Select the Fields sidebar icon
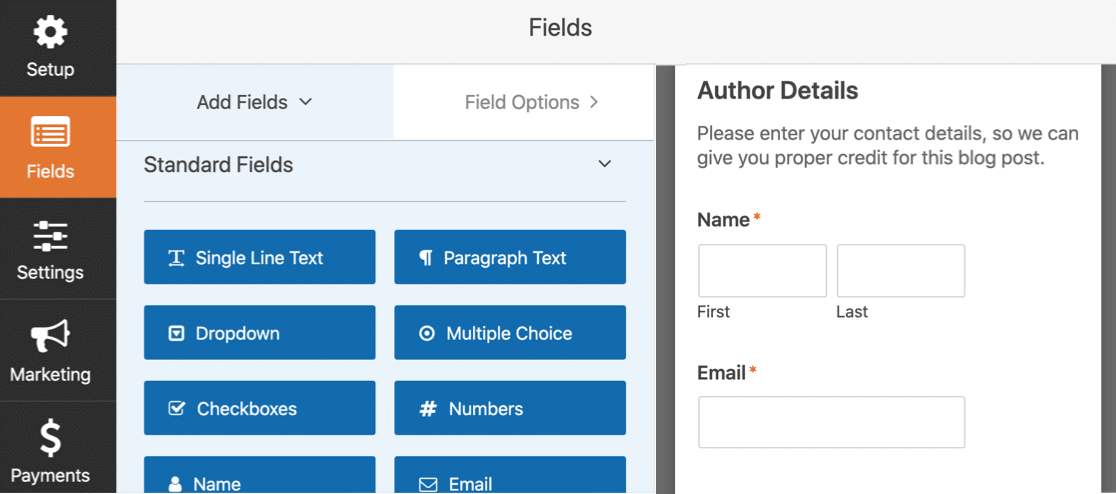This screenshot has height=494, width=1116. (50, 133)
